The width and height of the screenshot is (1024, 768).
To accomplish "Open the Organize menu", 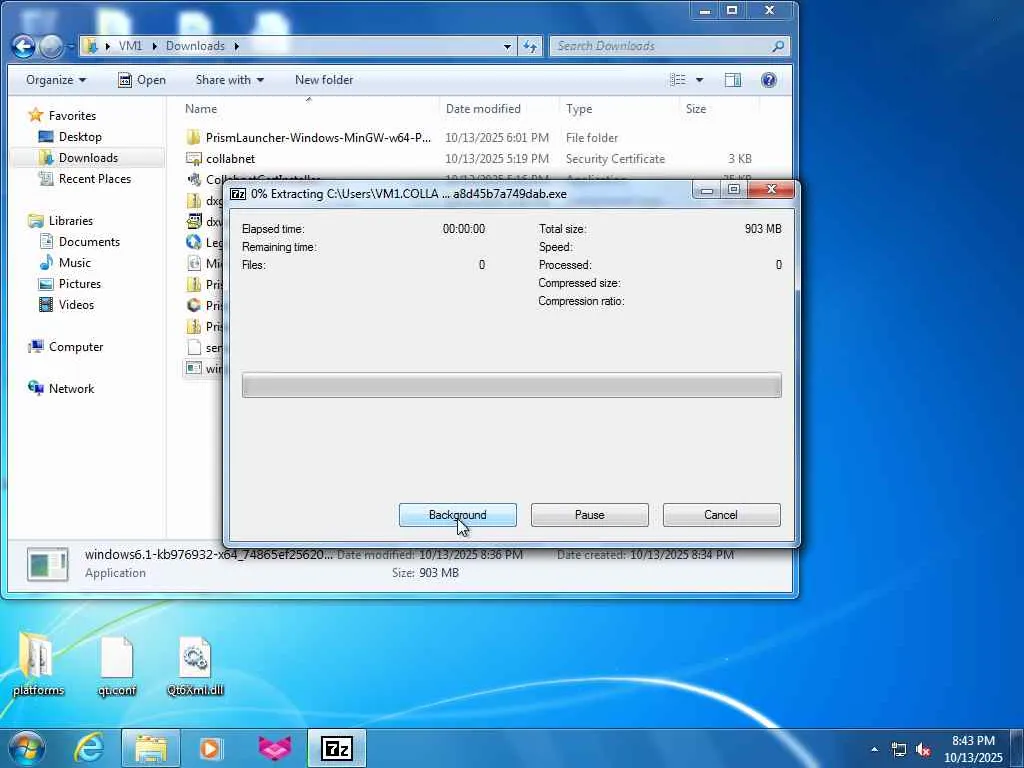I will point(56,80).
